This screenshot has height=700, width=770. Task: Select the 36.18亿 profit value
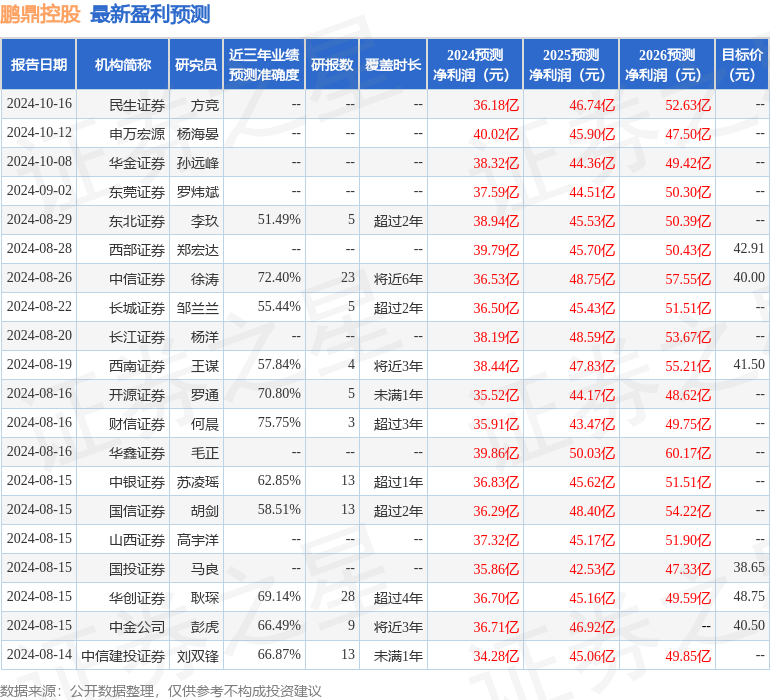(x=496, y=105)
